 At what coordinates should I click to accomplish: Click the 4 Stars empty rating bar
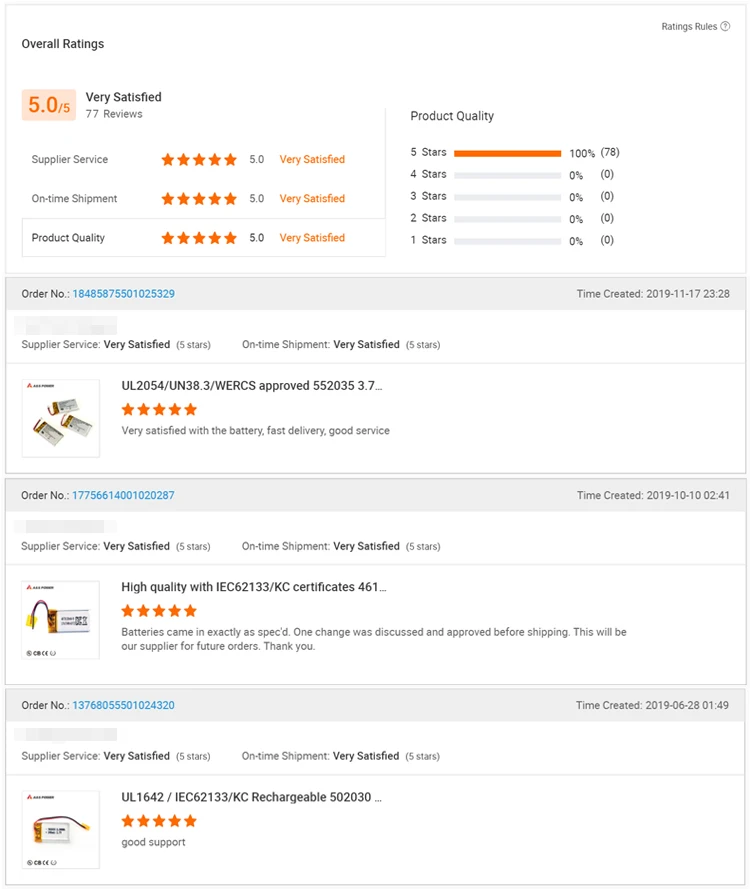click(507, 175)
